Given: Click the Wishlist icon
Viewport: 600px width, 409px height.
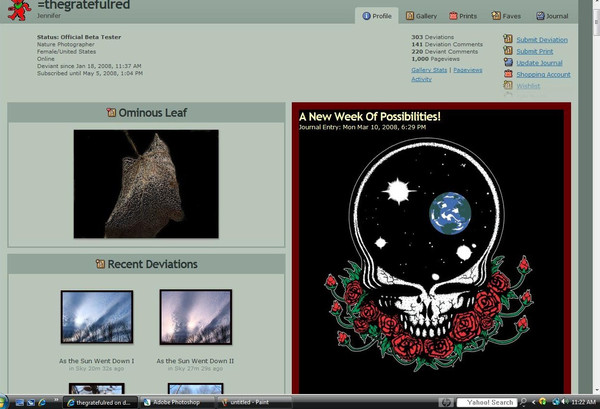Looking at the screenshot, I should point(508,85).
